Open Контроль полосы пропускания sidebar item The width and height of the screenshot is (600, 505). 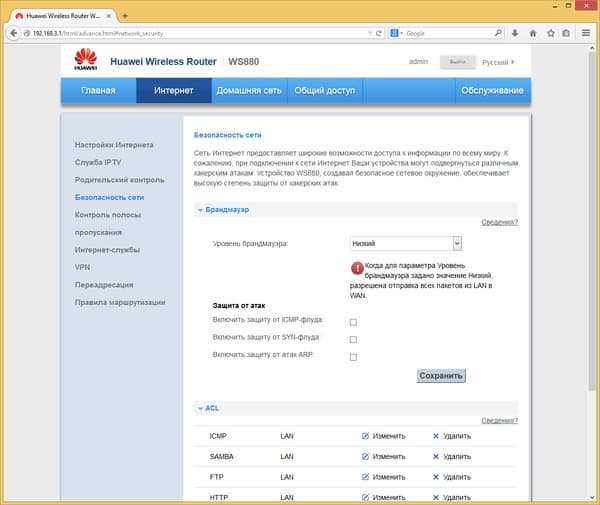(x=108, y=223)
